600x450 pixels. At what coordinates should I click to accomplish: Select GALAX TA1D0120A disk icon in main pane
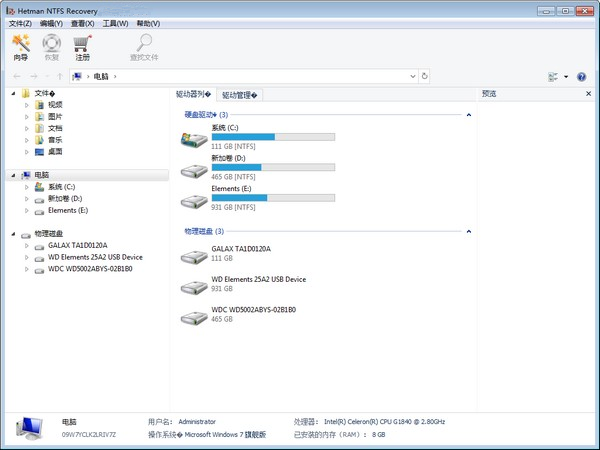(194, 257)
